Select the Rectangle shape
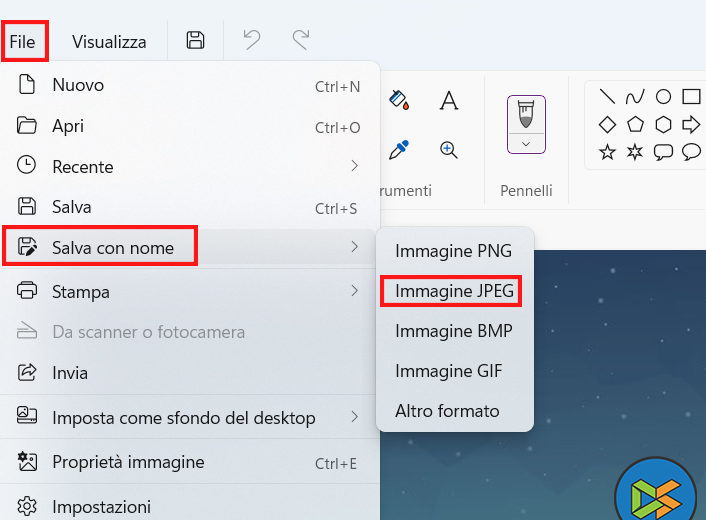 tap(691, 96)
